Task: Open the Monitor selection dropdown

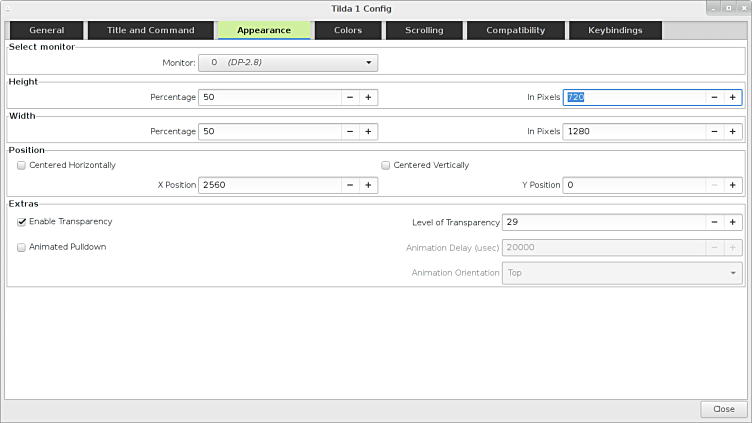Action: pos(287,63)
